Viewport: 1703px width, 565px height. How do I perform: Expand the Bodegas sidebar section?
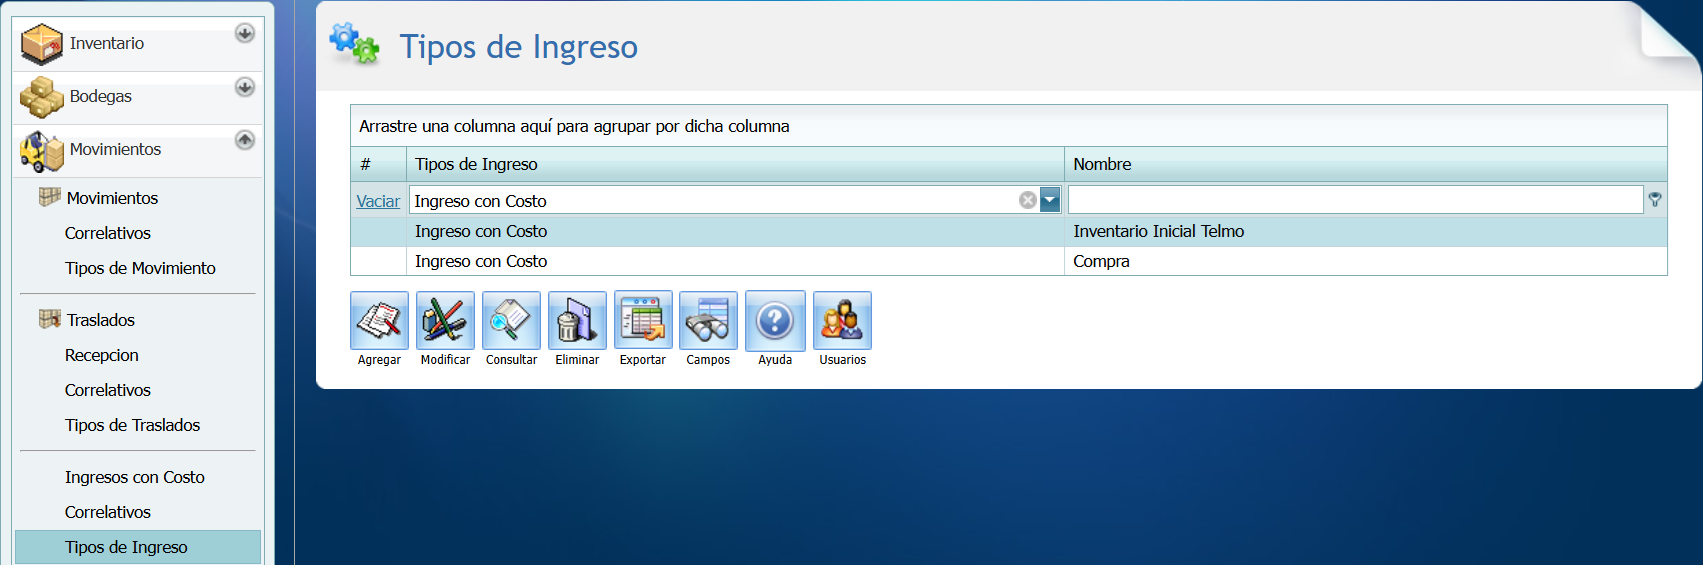[245, 87]
